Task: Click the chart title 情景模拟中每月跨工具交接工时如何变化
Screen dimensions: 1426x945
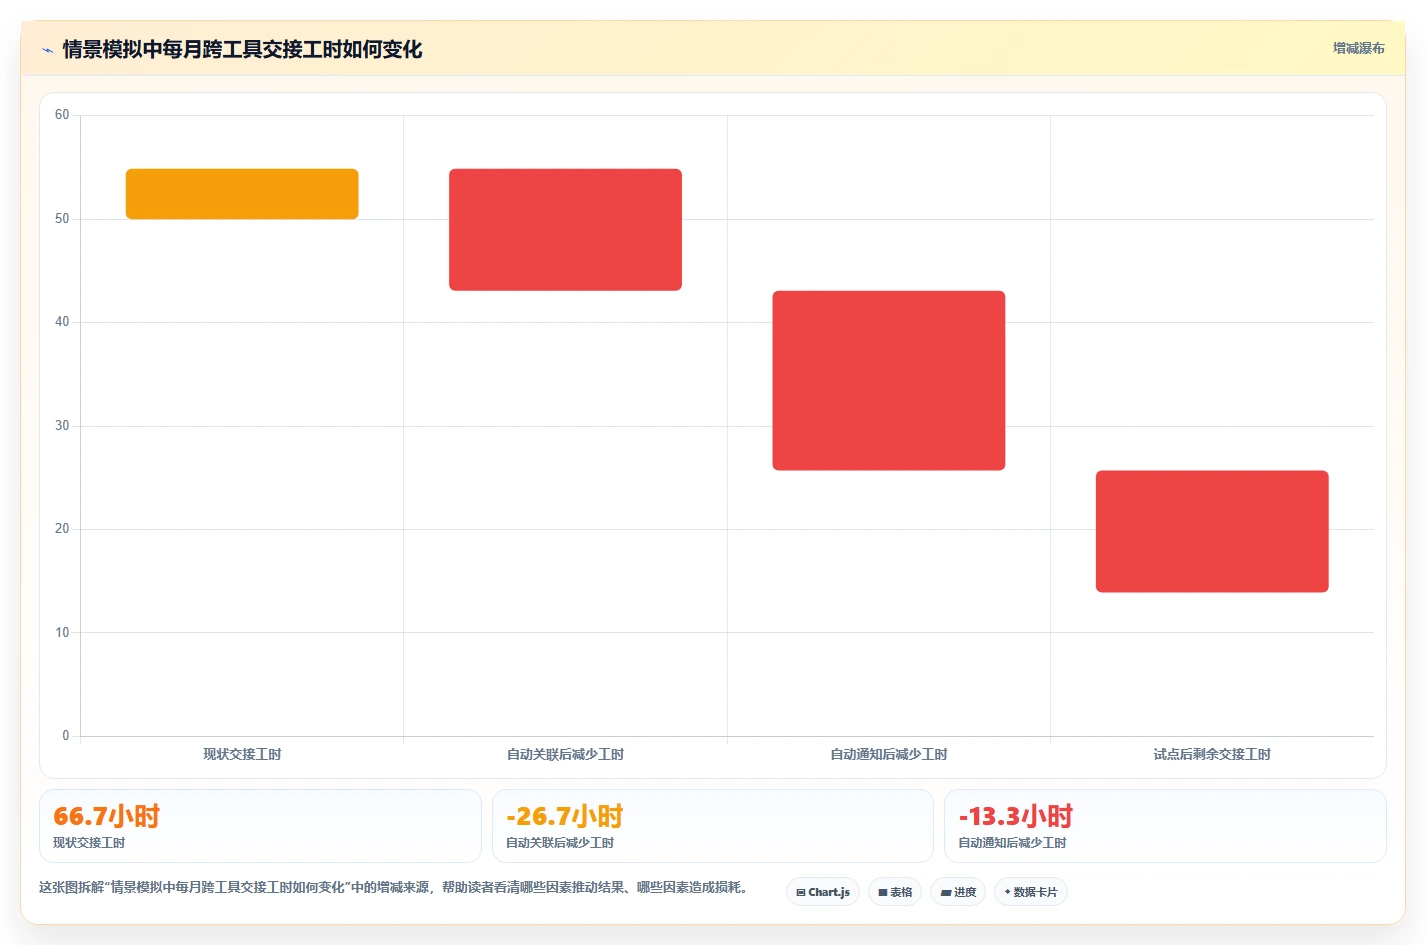Action: (x=242, y=49)
